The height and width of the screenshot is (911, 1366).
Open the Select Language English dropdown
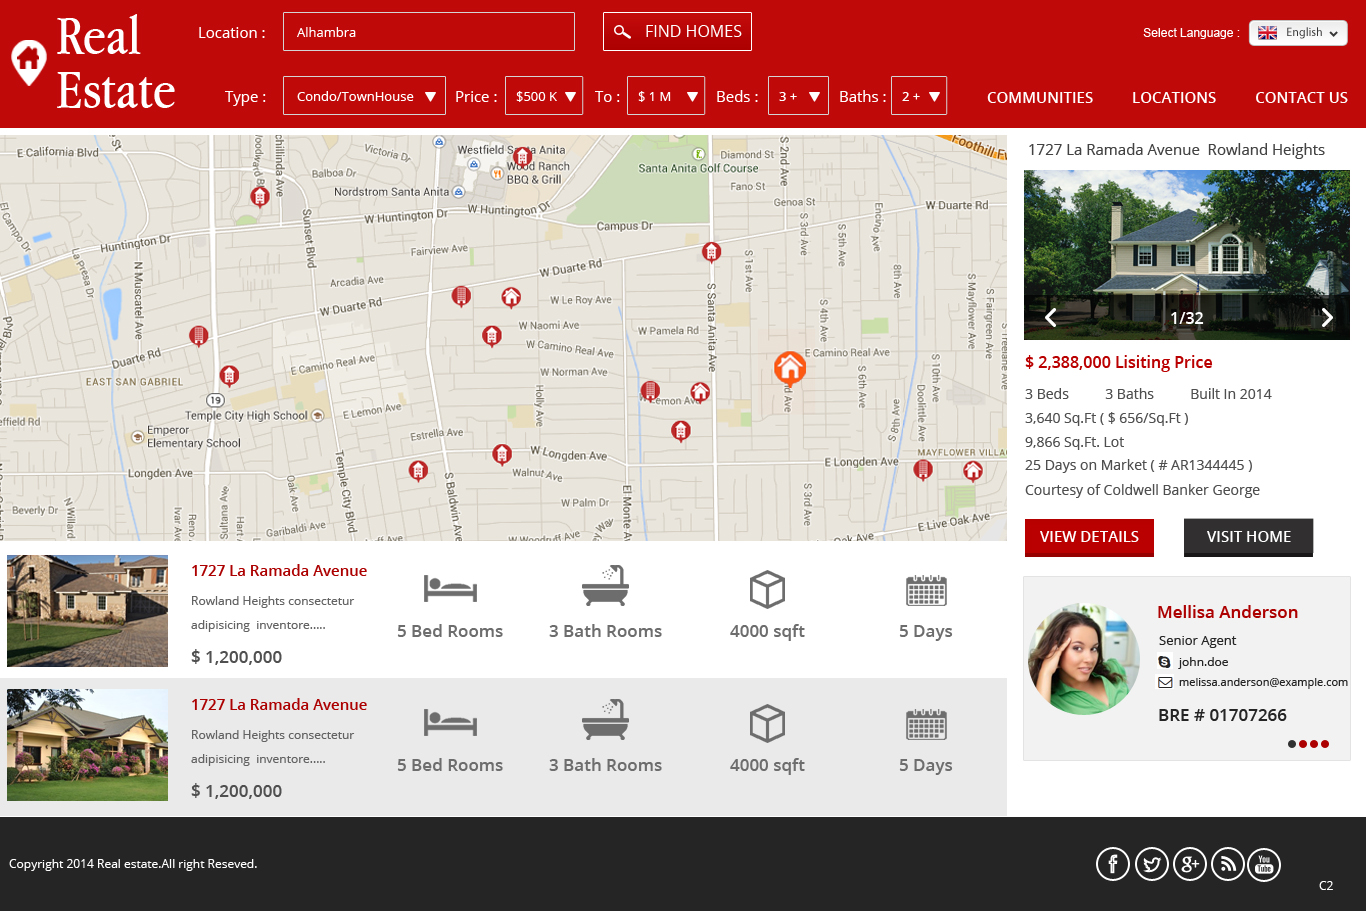(1297, 32)
